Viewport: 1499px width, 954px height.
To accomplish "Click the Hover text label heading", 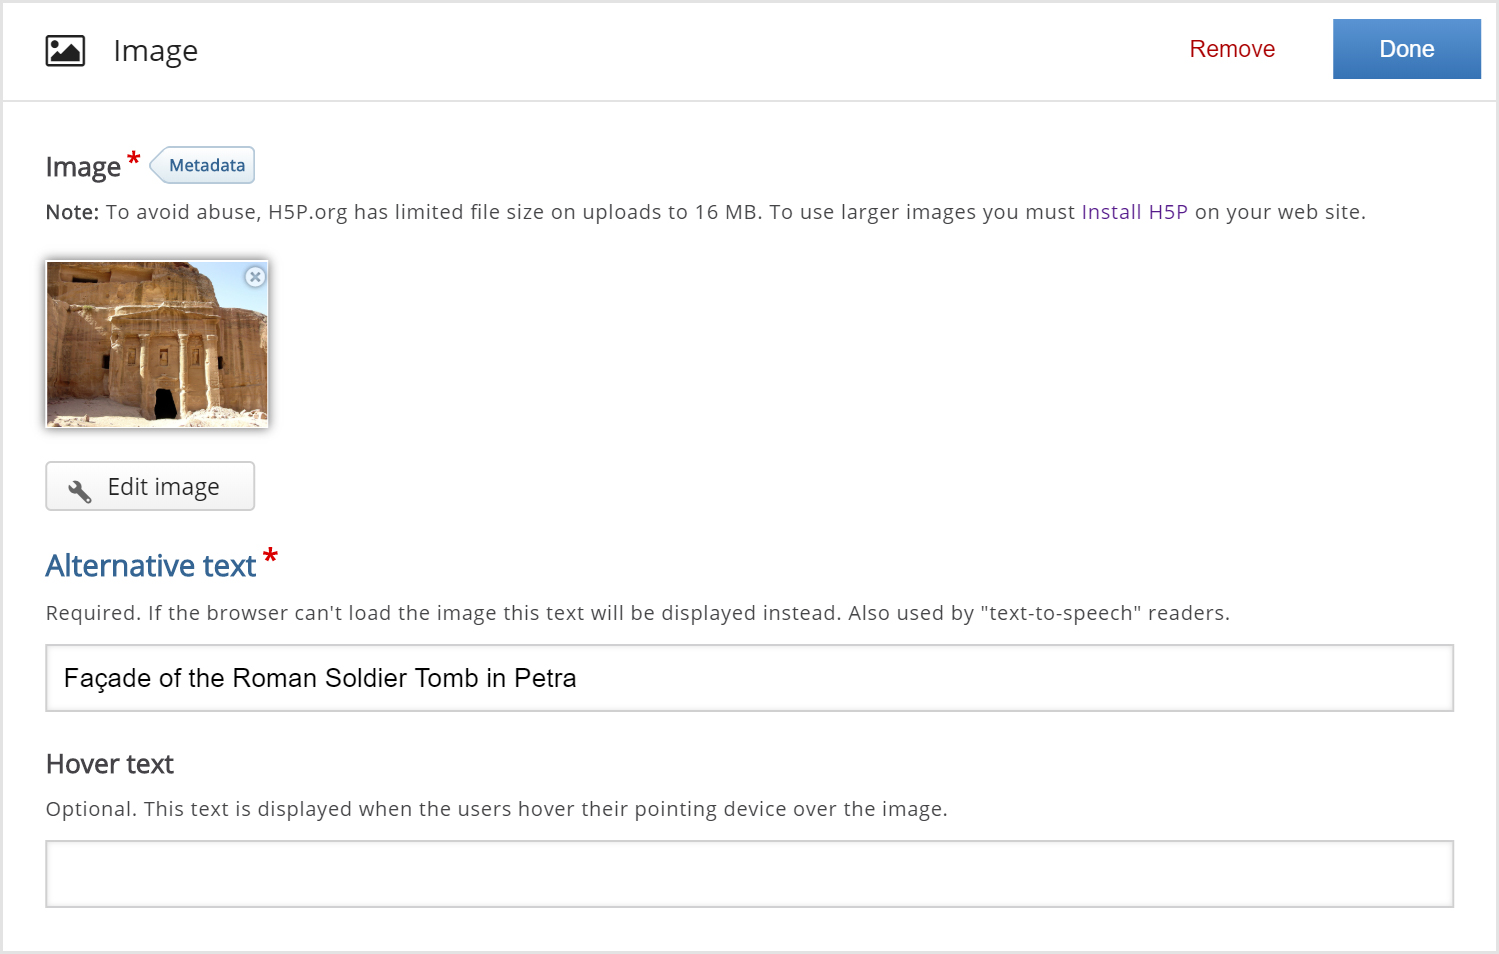I will coord(110,764).
